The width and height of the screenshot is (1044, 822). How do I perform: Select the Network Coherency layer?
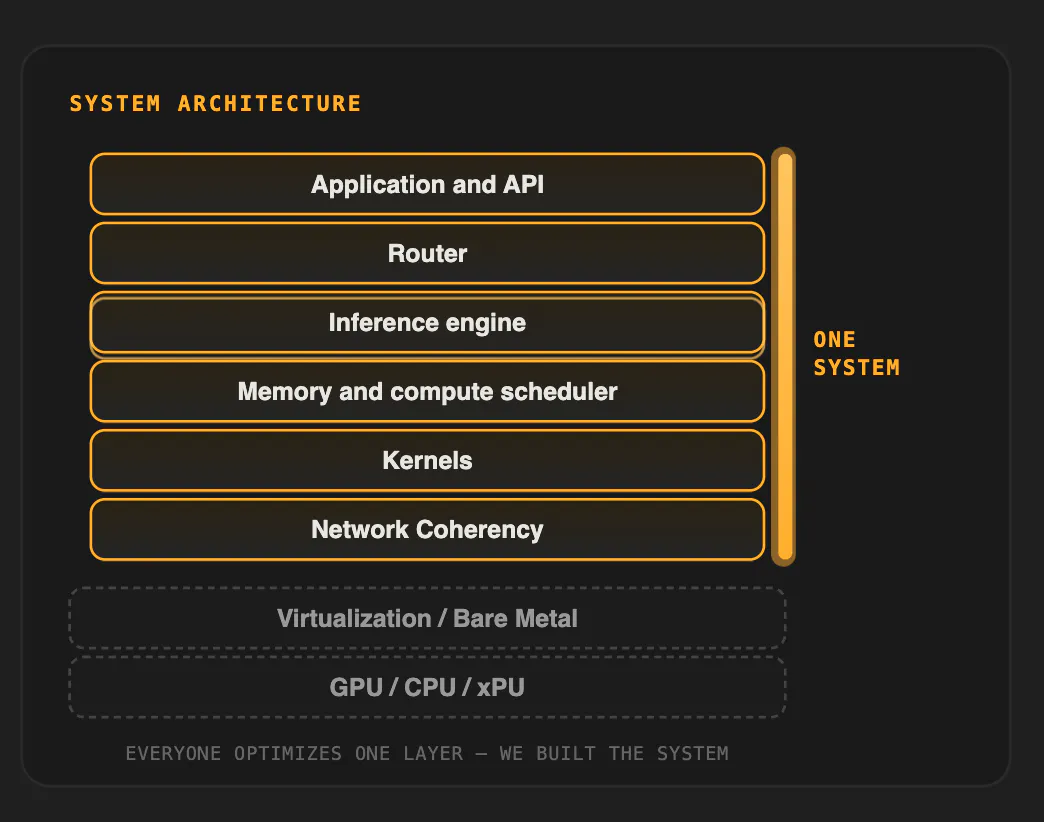click(x=427, y=530)
